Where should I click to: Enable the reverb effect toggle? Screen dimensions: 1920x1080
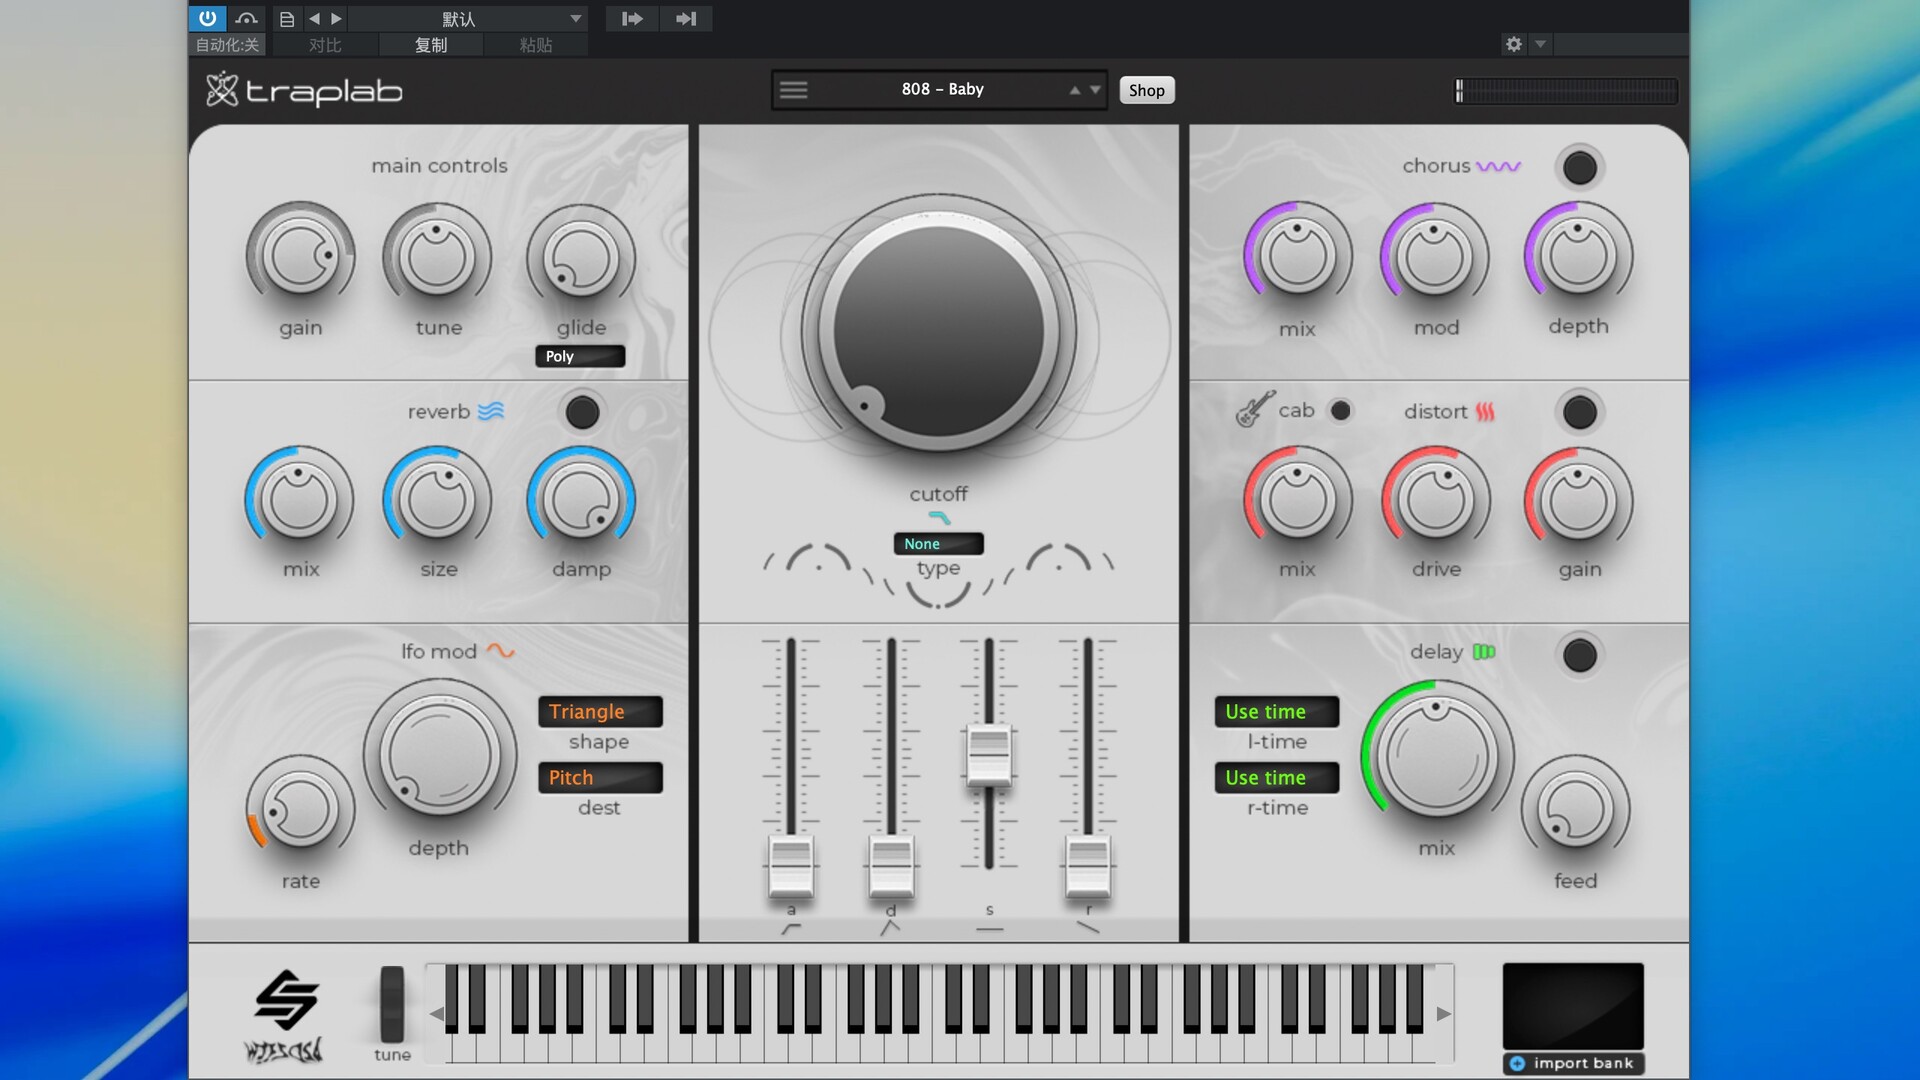coord(582,412)
